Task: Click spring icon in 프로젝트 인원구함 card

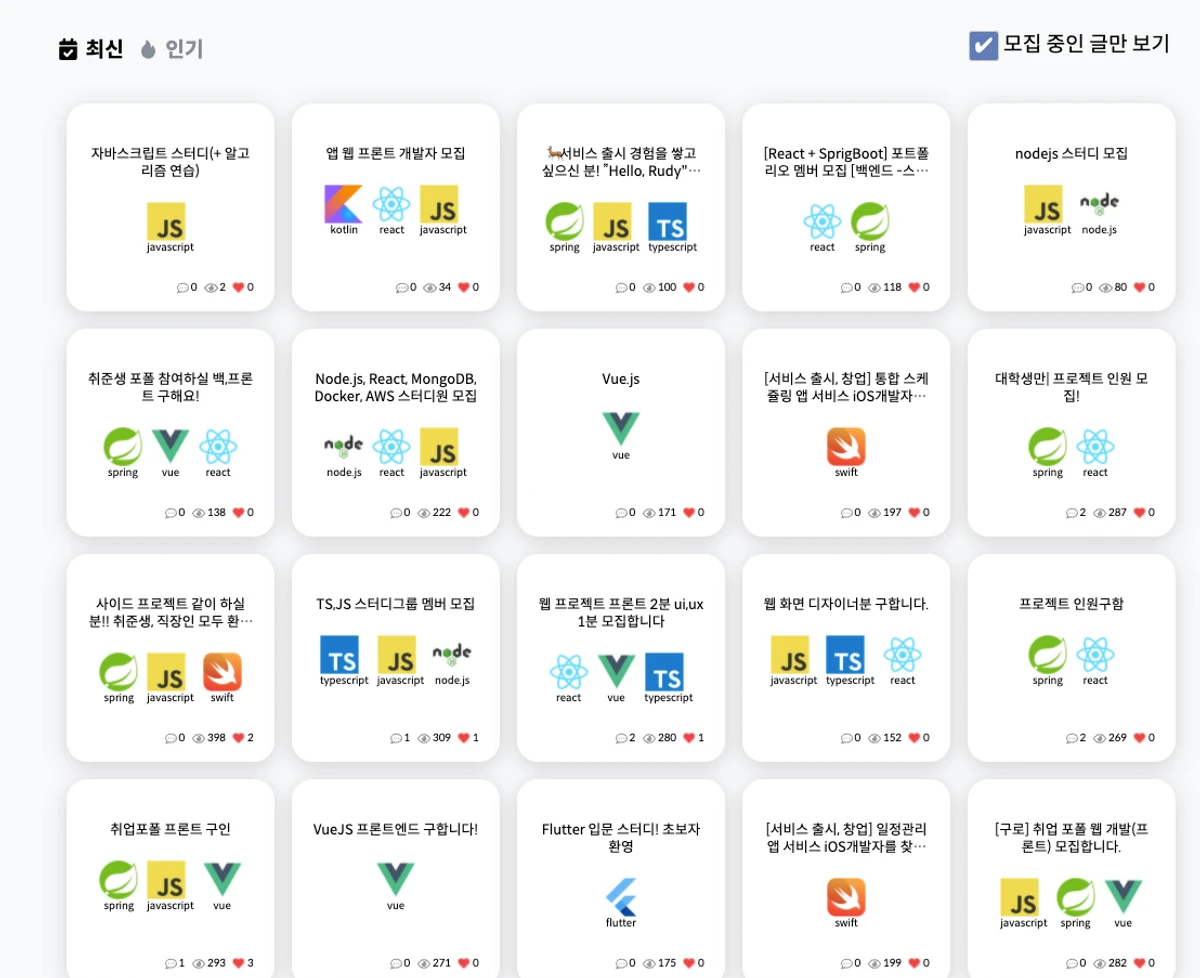Action: tap(1048, 655)
